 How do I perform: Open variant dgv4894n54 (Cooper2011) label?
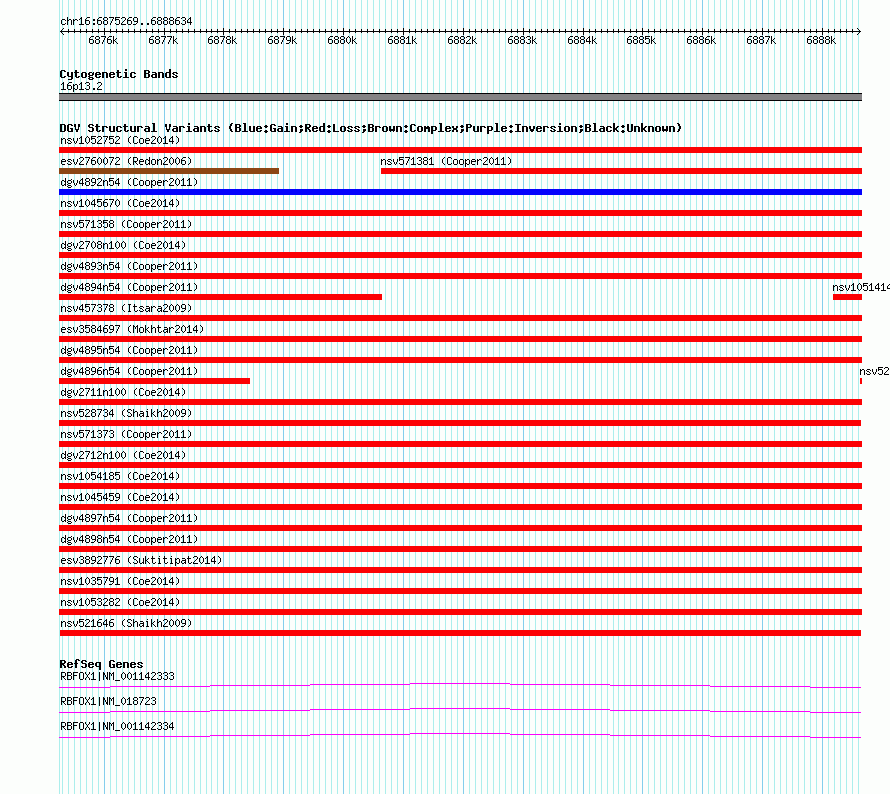tap(129, 287)
